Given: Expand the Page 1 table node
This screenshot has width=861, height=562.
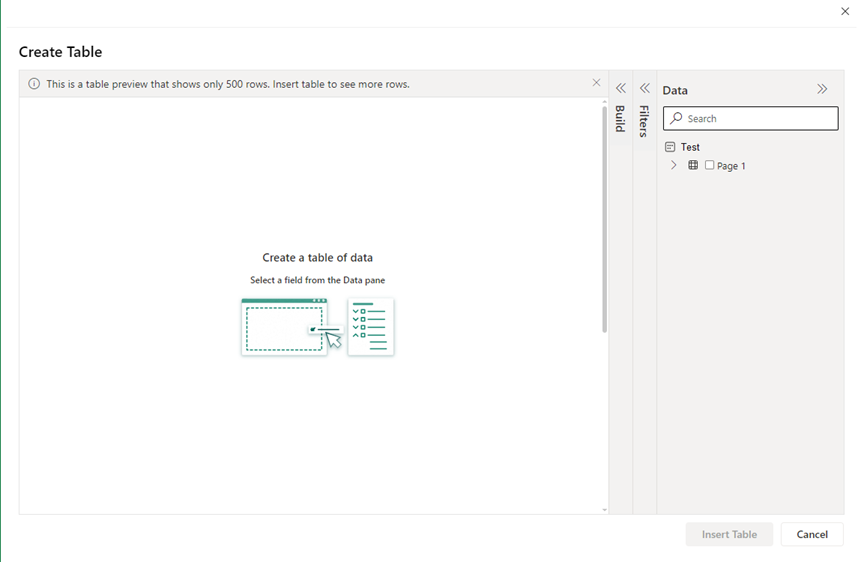Looking at the screenshot, I should [674, 165].
